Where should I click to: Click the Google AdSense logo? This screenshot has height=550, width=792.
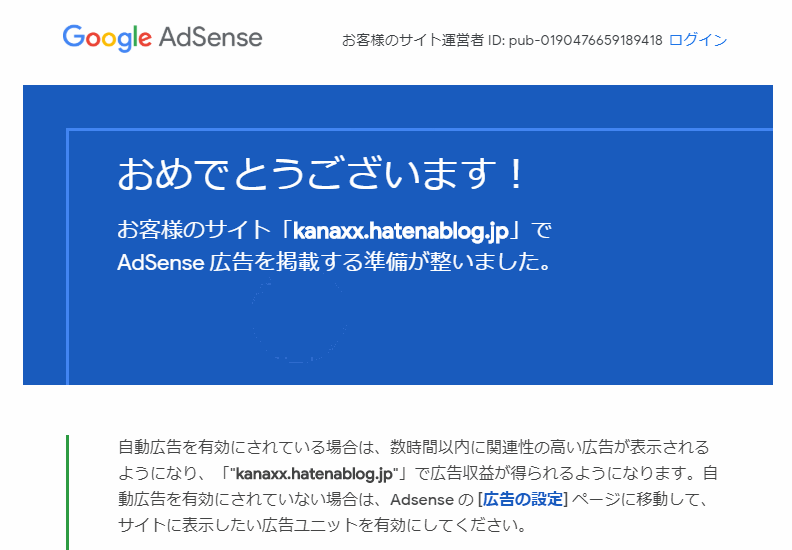pos(162,38)
